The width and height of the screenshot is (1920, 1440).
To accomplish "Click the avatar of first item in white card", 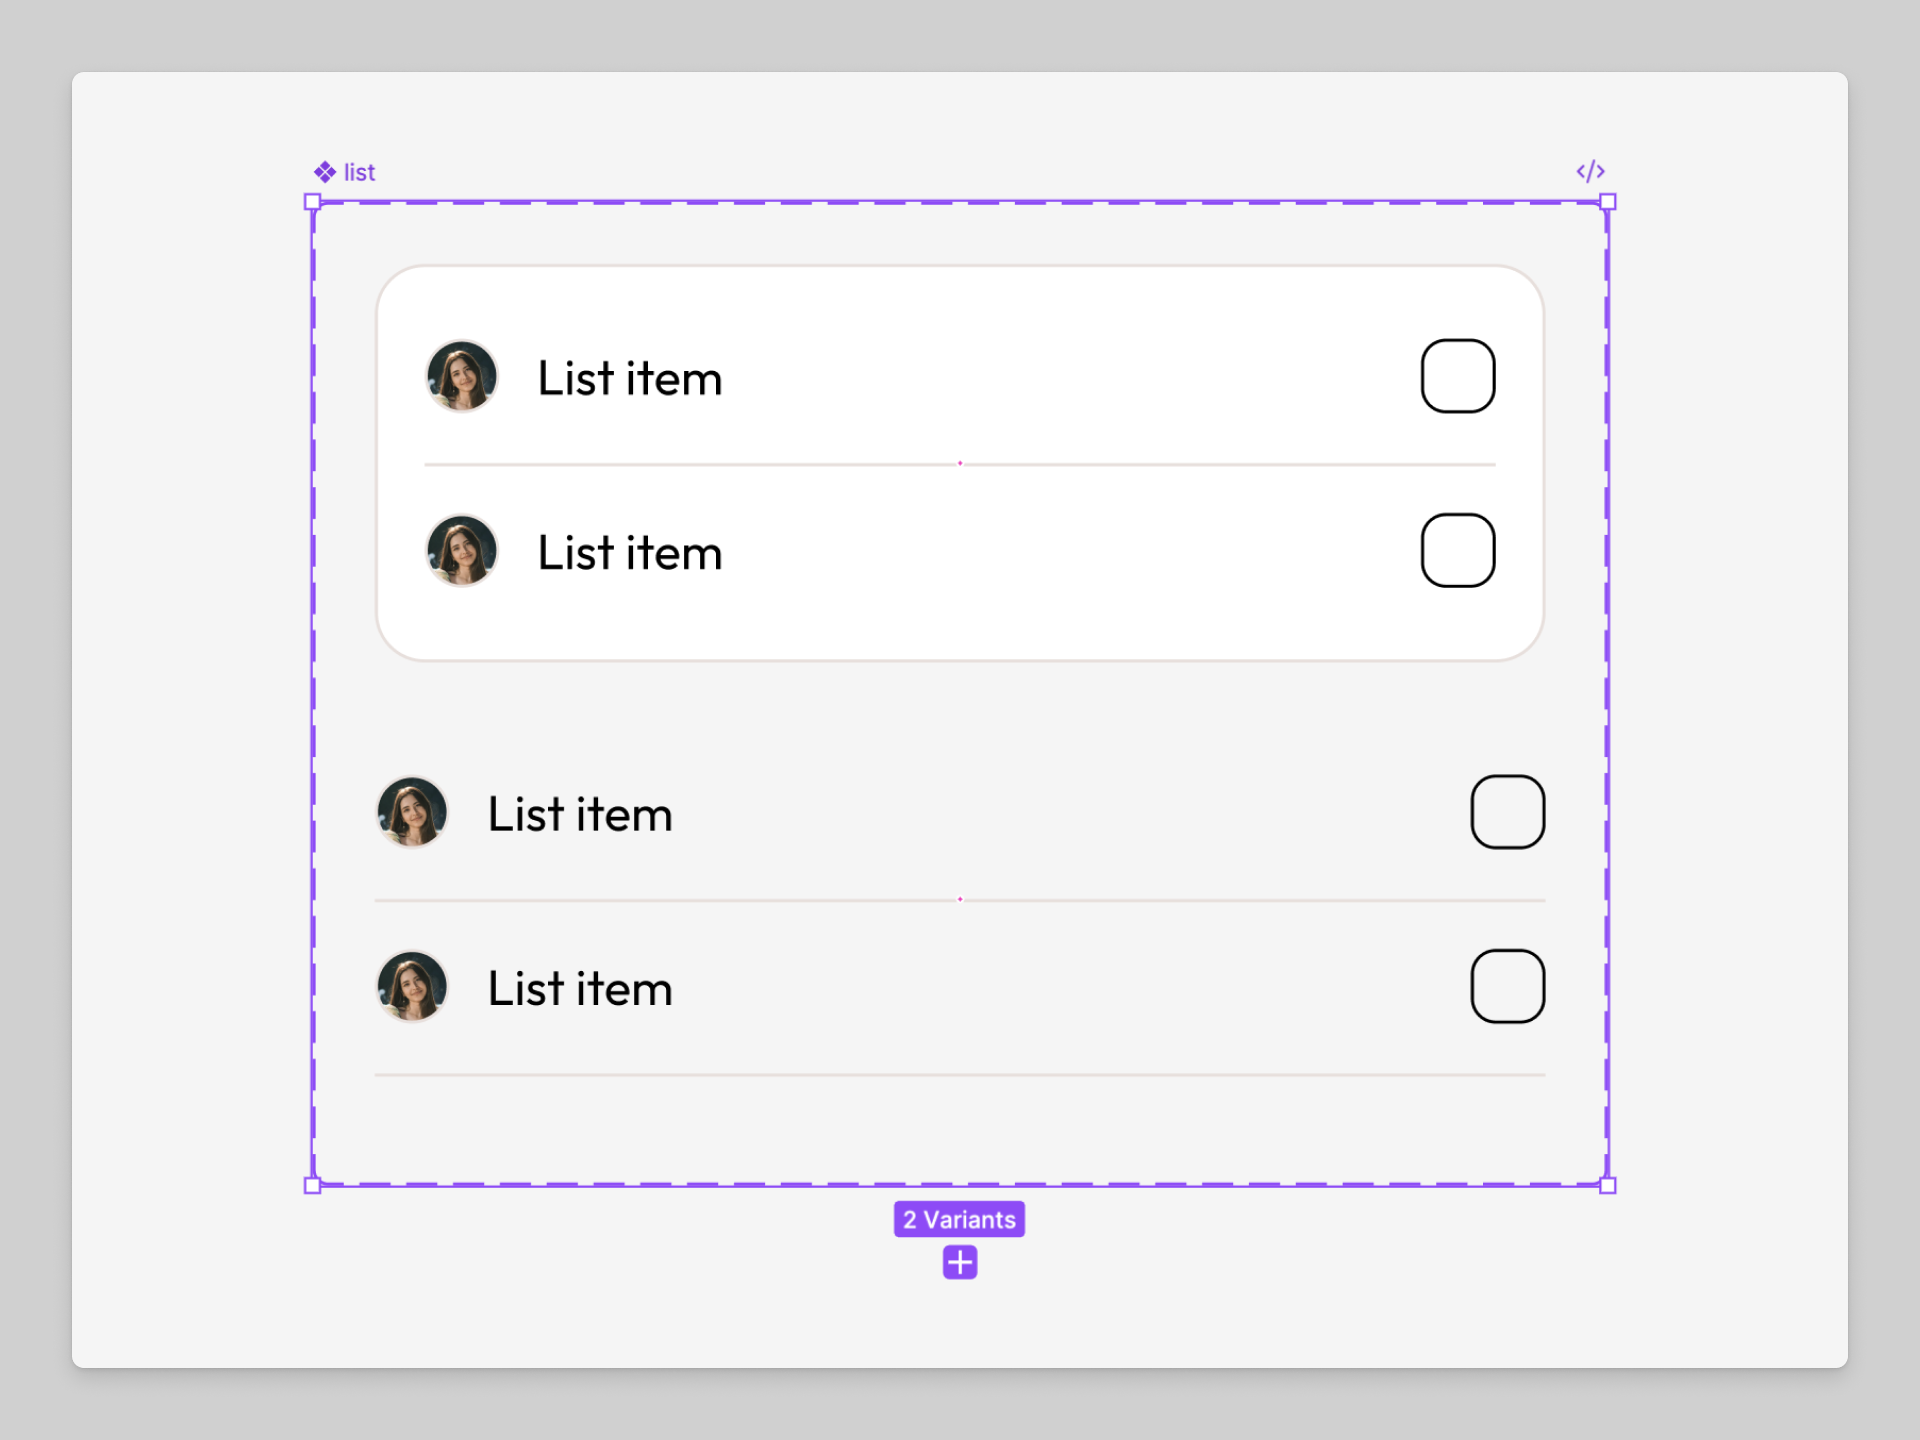I will point(462,376).
